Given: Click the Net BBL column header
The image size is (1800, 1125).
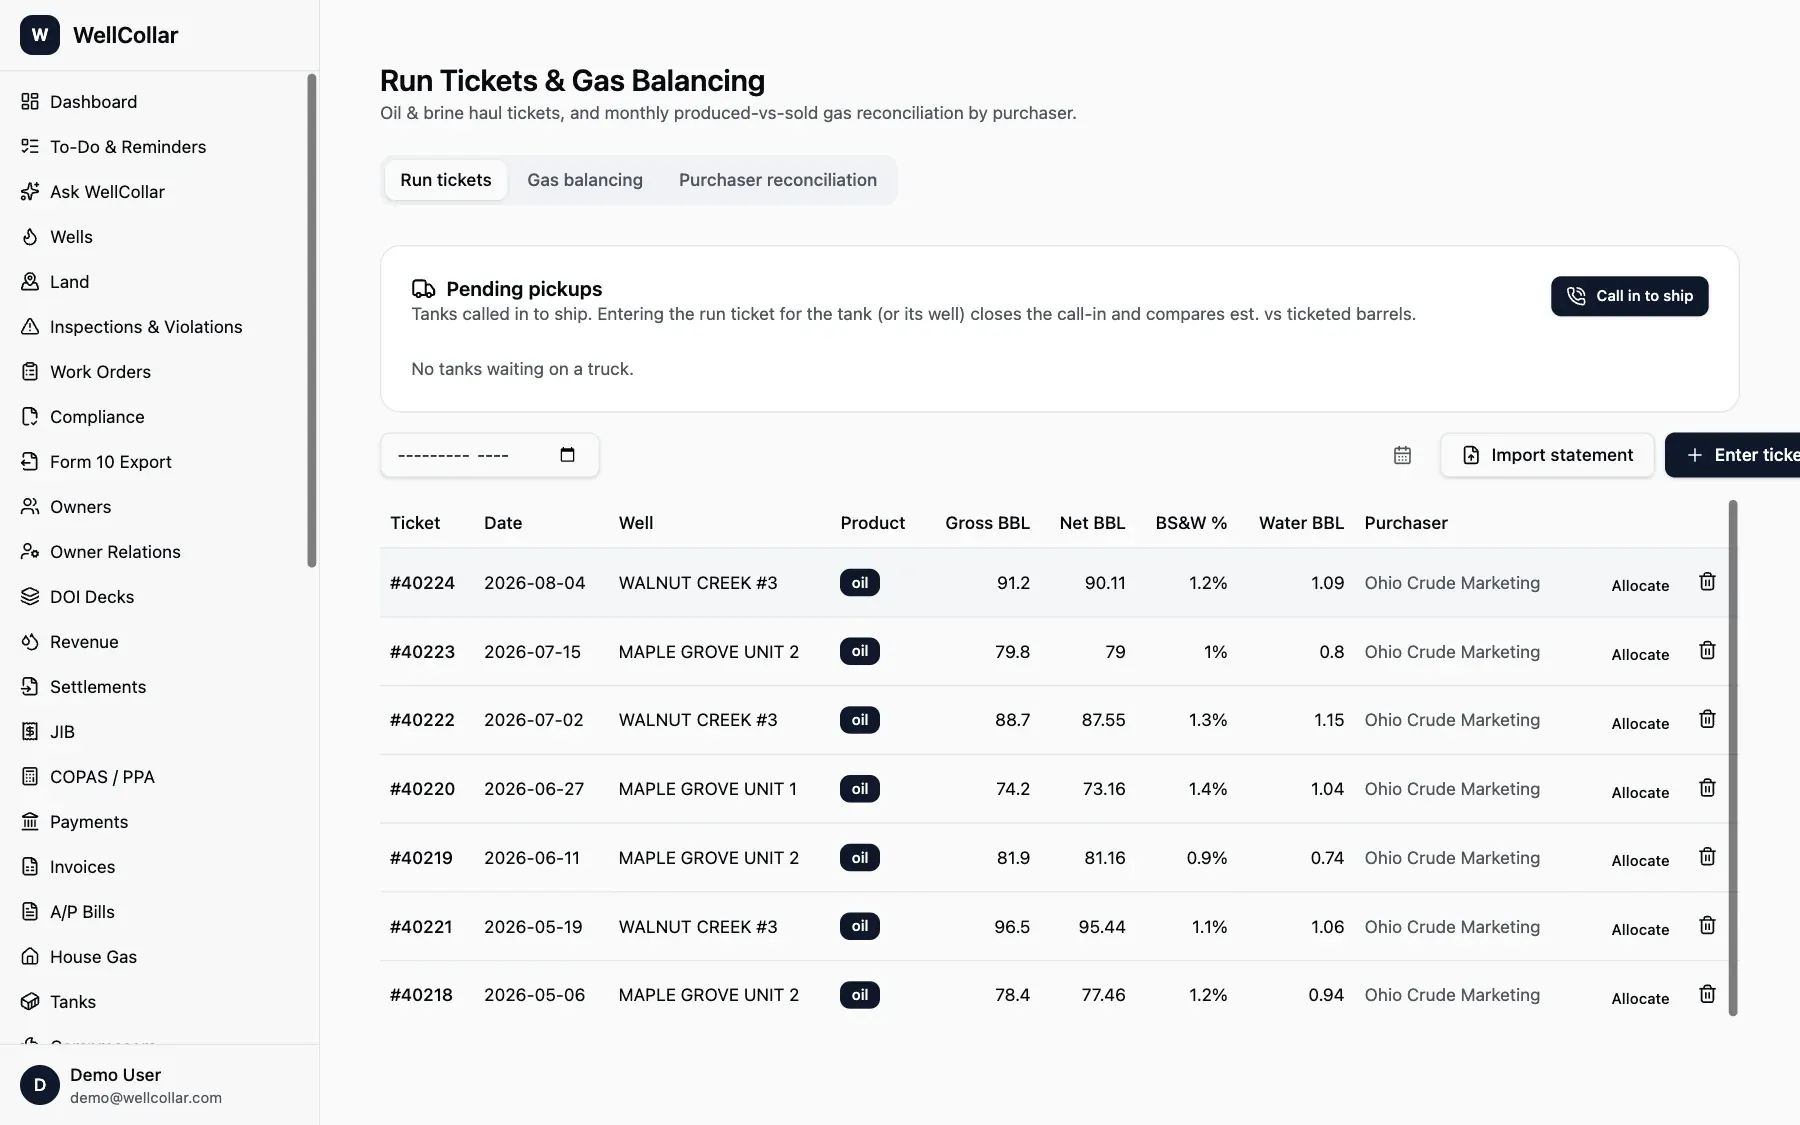Looking at the screenshot, I should 1092,523.
